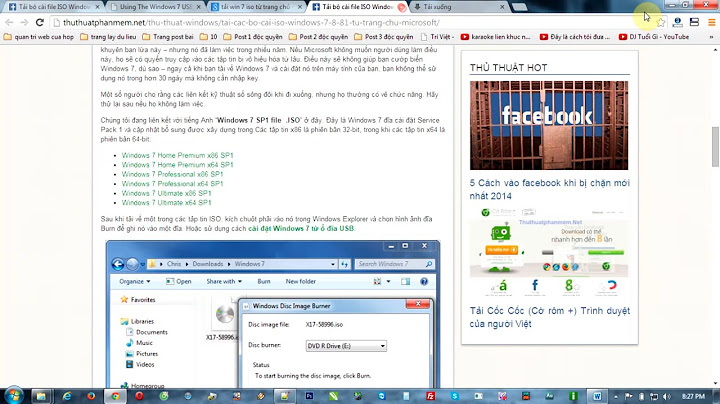720x404 pixels.
Task: Follow 'cài đặt Windows 7 từ ổ đĩa USB' link
Action: (301, 228)
